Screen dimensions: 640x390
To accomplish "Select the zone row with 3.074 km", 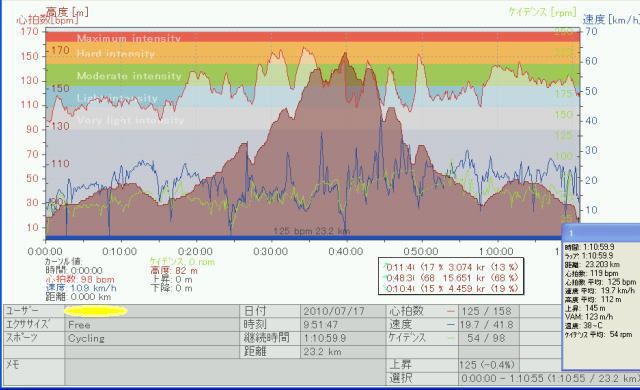I will (451, 267).
